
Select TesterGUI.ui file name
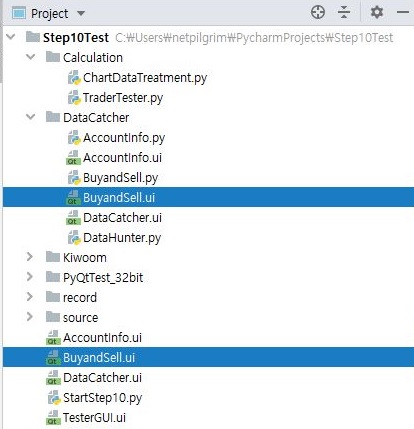tap(94, 418)
